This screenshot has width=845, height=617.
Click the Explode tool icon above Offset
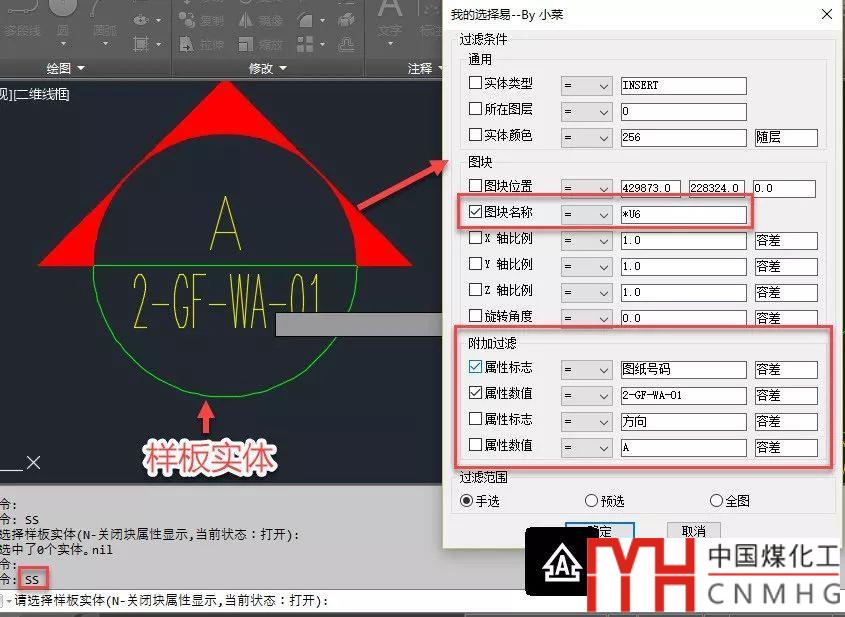(346, 20)
